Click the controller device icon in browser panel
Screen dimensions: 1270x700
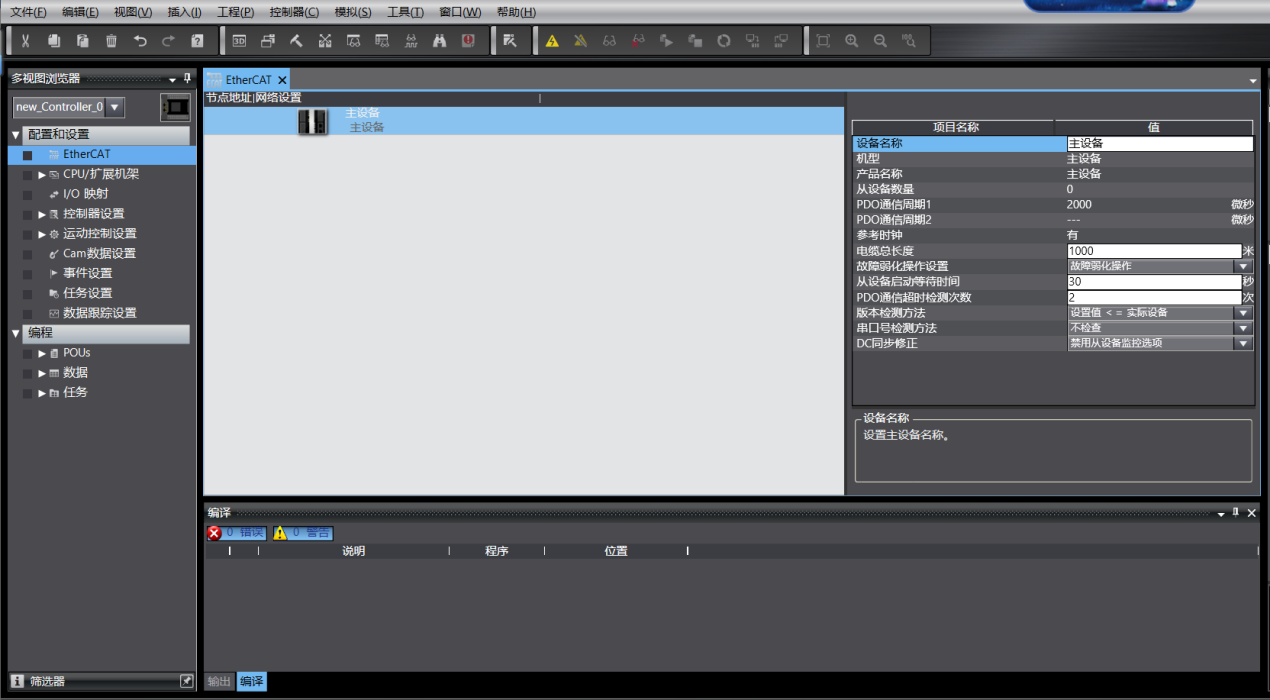pyautogui.click(x=175, y=107)
